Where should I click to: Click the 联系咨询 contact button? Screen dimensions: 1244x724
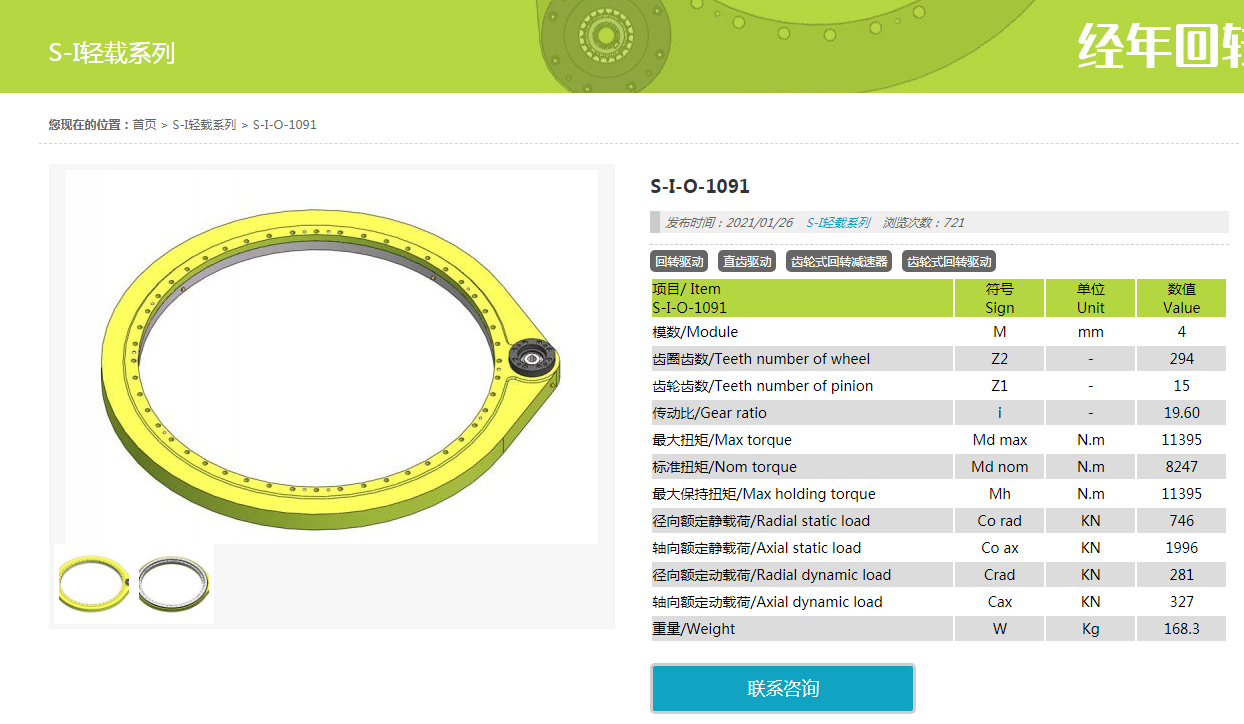tap(783, 688)
